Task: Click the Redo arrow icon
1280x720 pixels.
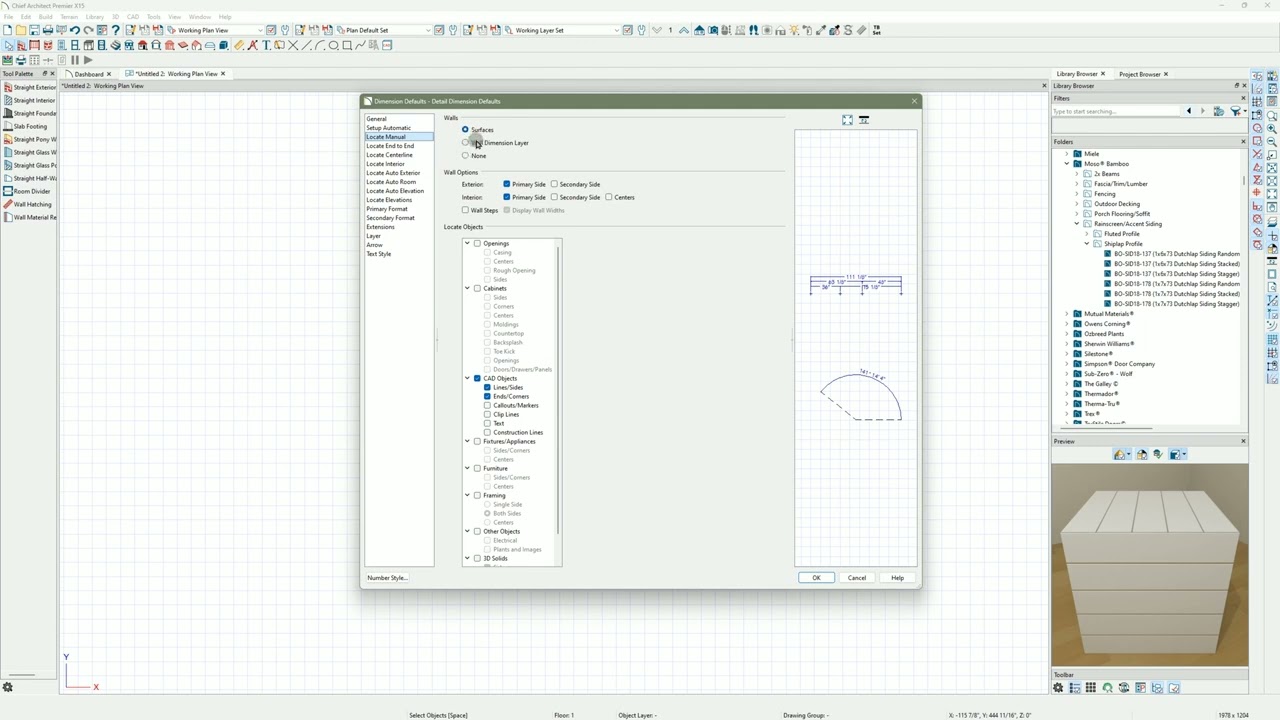Action: 88,30
